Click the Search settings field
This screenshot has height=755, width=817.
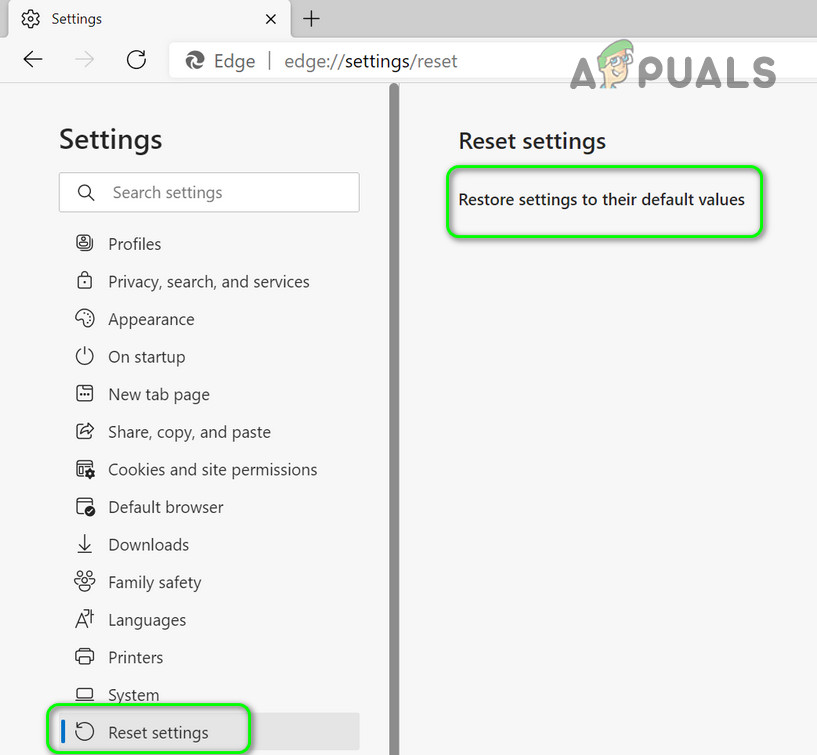209,192
